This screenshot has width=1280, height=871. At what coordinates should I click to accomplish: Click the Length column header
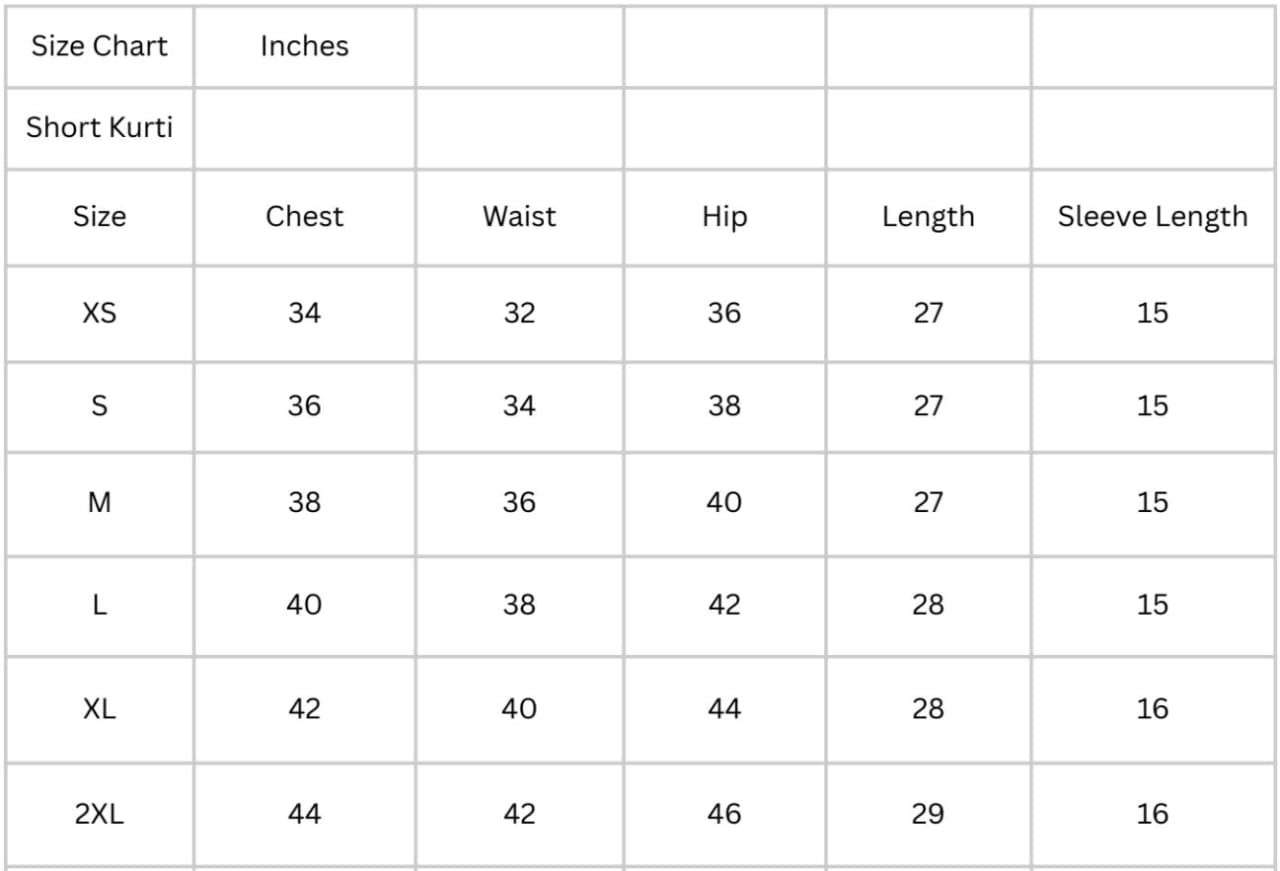[x=927, y=216]
